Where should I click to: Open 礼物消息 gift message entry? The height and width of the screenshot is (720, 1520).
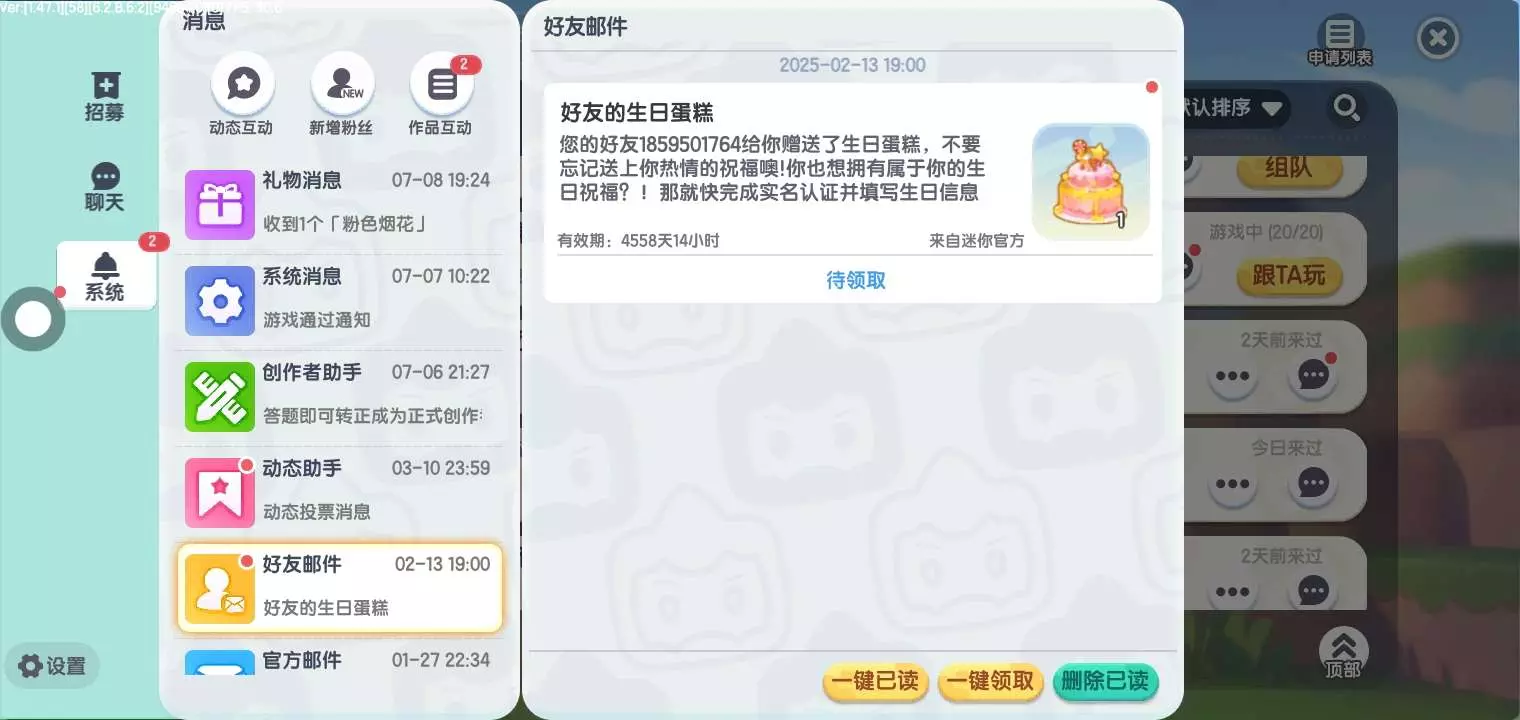(x=340, y=205)
